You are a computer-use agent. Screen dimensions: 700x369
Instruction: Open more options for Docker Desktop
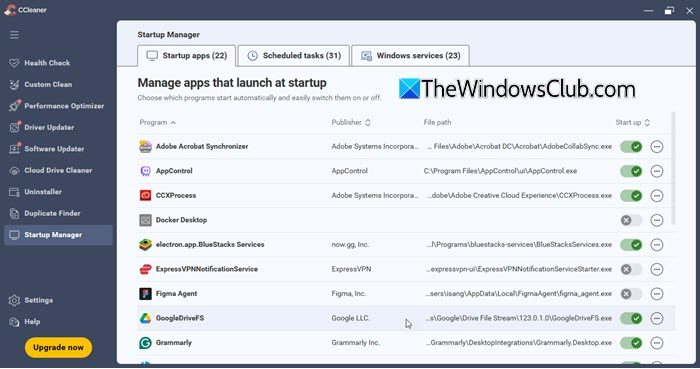click(657, 220)
